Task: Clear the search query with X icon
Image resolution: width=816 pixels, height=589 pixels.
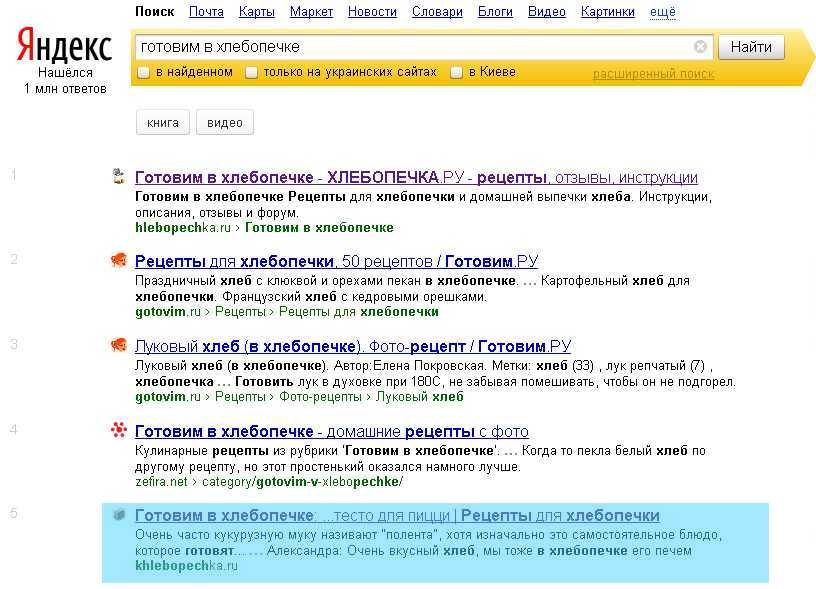Action: (700, 47)
